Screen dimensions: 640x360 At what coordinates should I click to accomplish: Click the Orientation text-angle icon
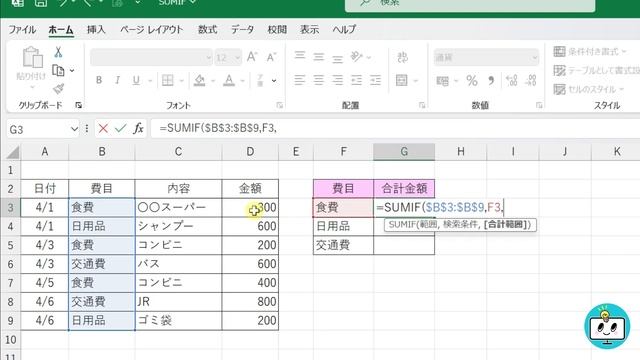(x=357, y=56)
